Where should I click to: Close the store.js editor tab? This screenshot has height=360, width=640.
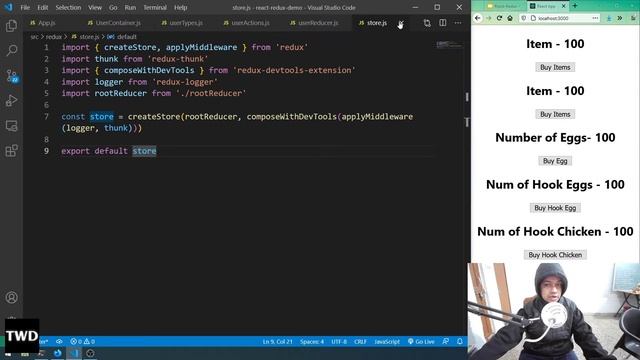[x=400, y=23]
